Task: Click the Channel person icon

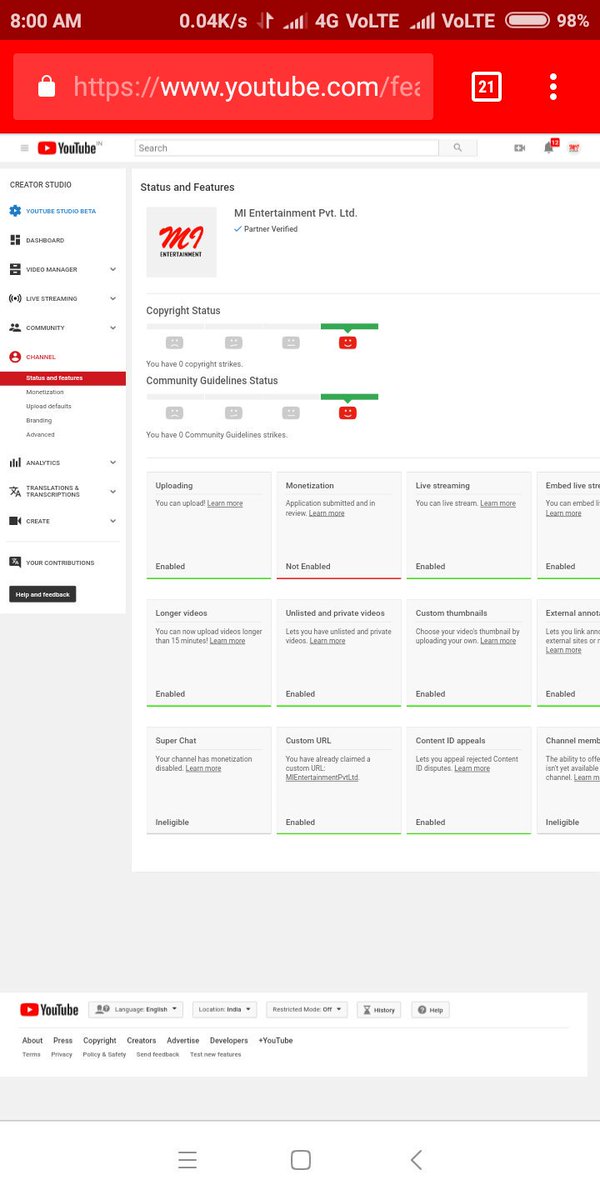Action: (x=15, y=356)
